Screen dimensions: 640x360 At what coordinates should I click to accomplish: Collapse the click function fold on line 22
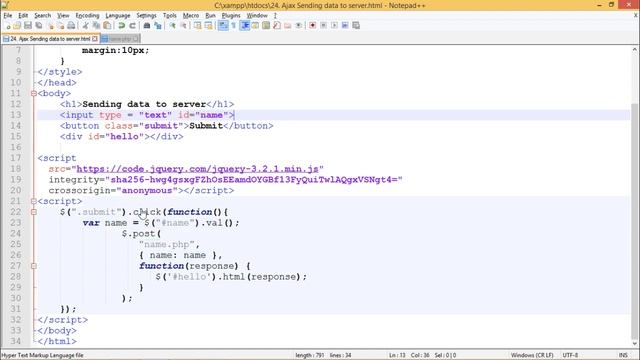[x=34, y=212]
